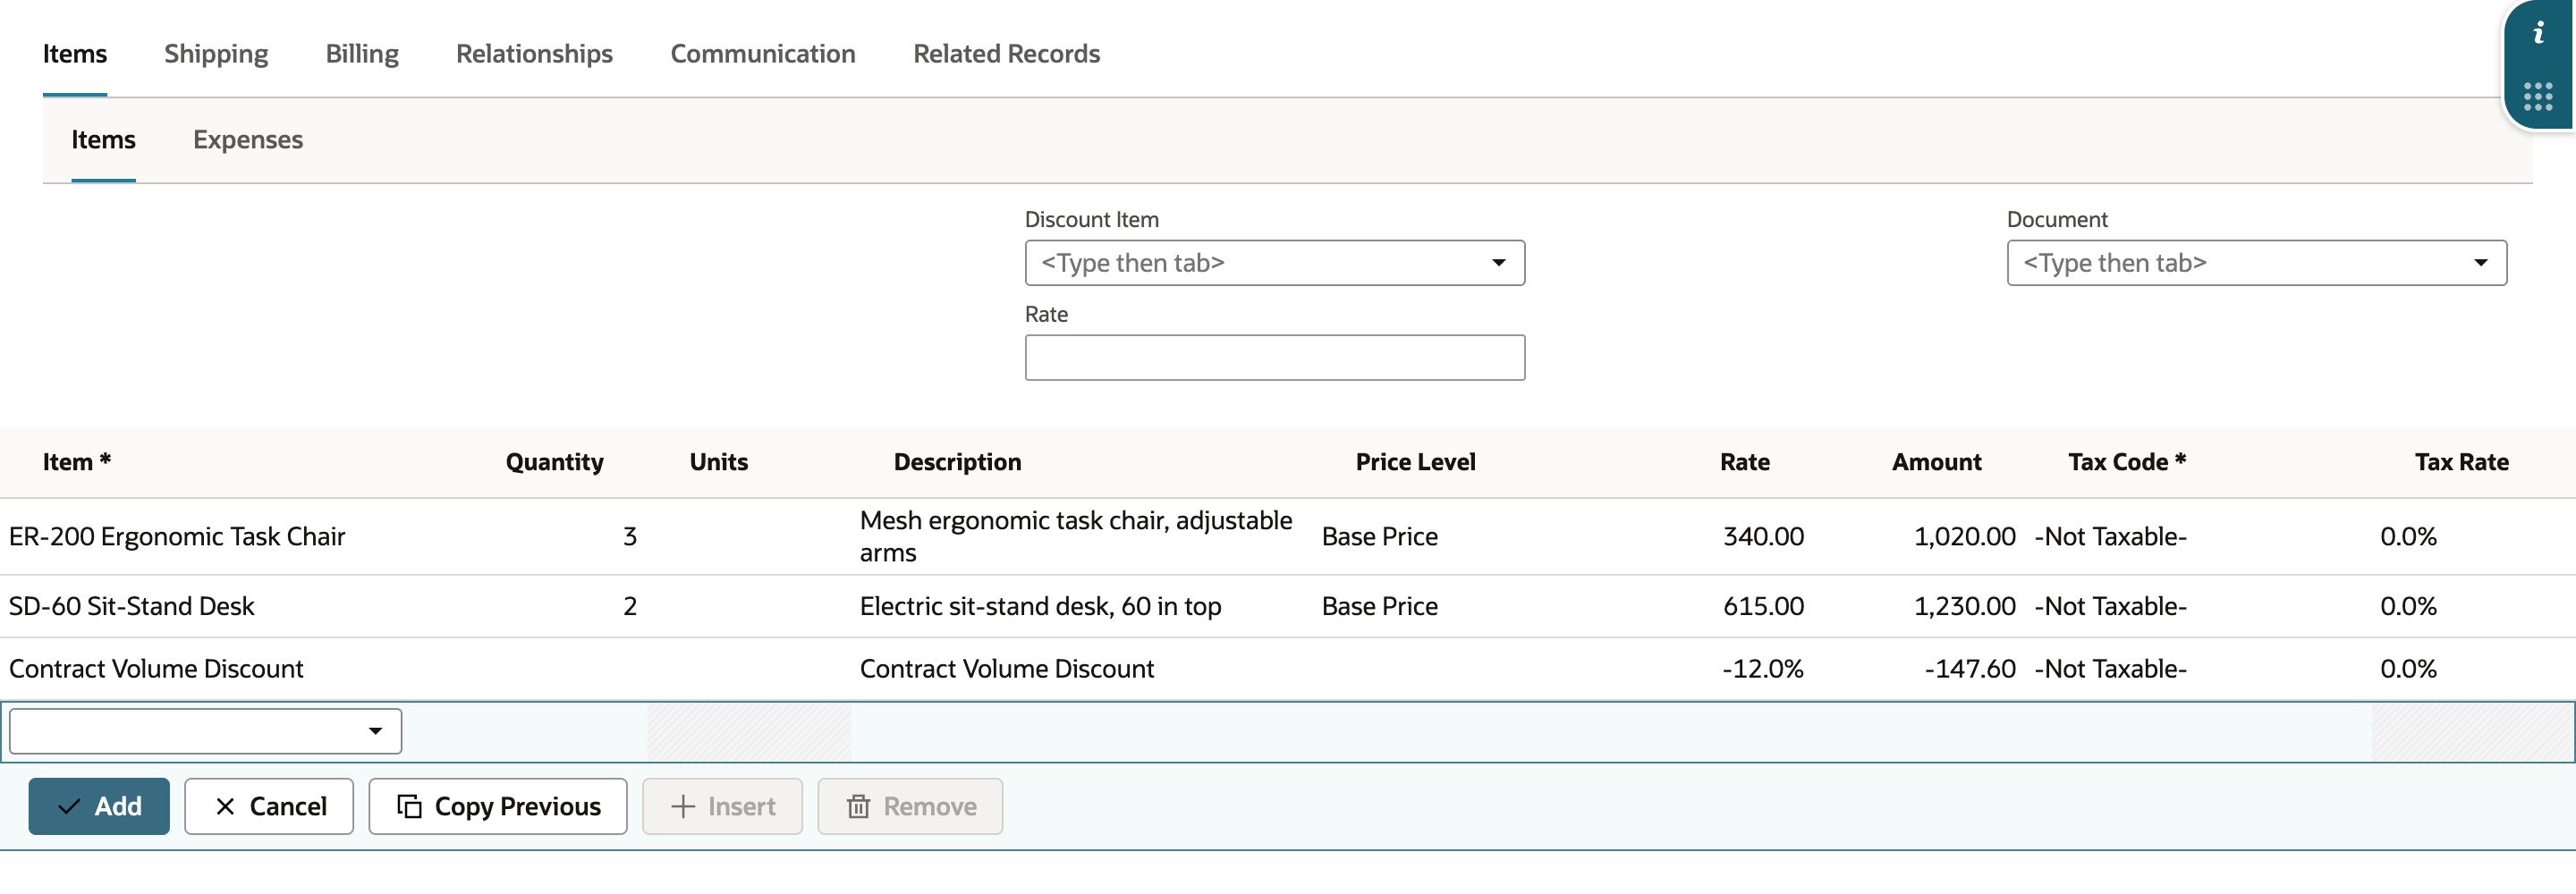The width and height of the screenshot is (2576, 894).
Task: Open the Relationships tab
Action: [534, 54]
